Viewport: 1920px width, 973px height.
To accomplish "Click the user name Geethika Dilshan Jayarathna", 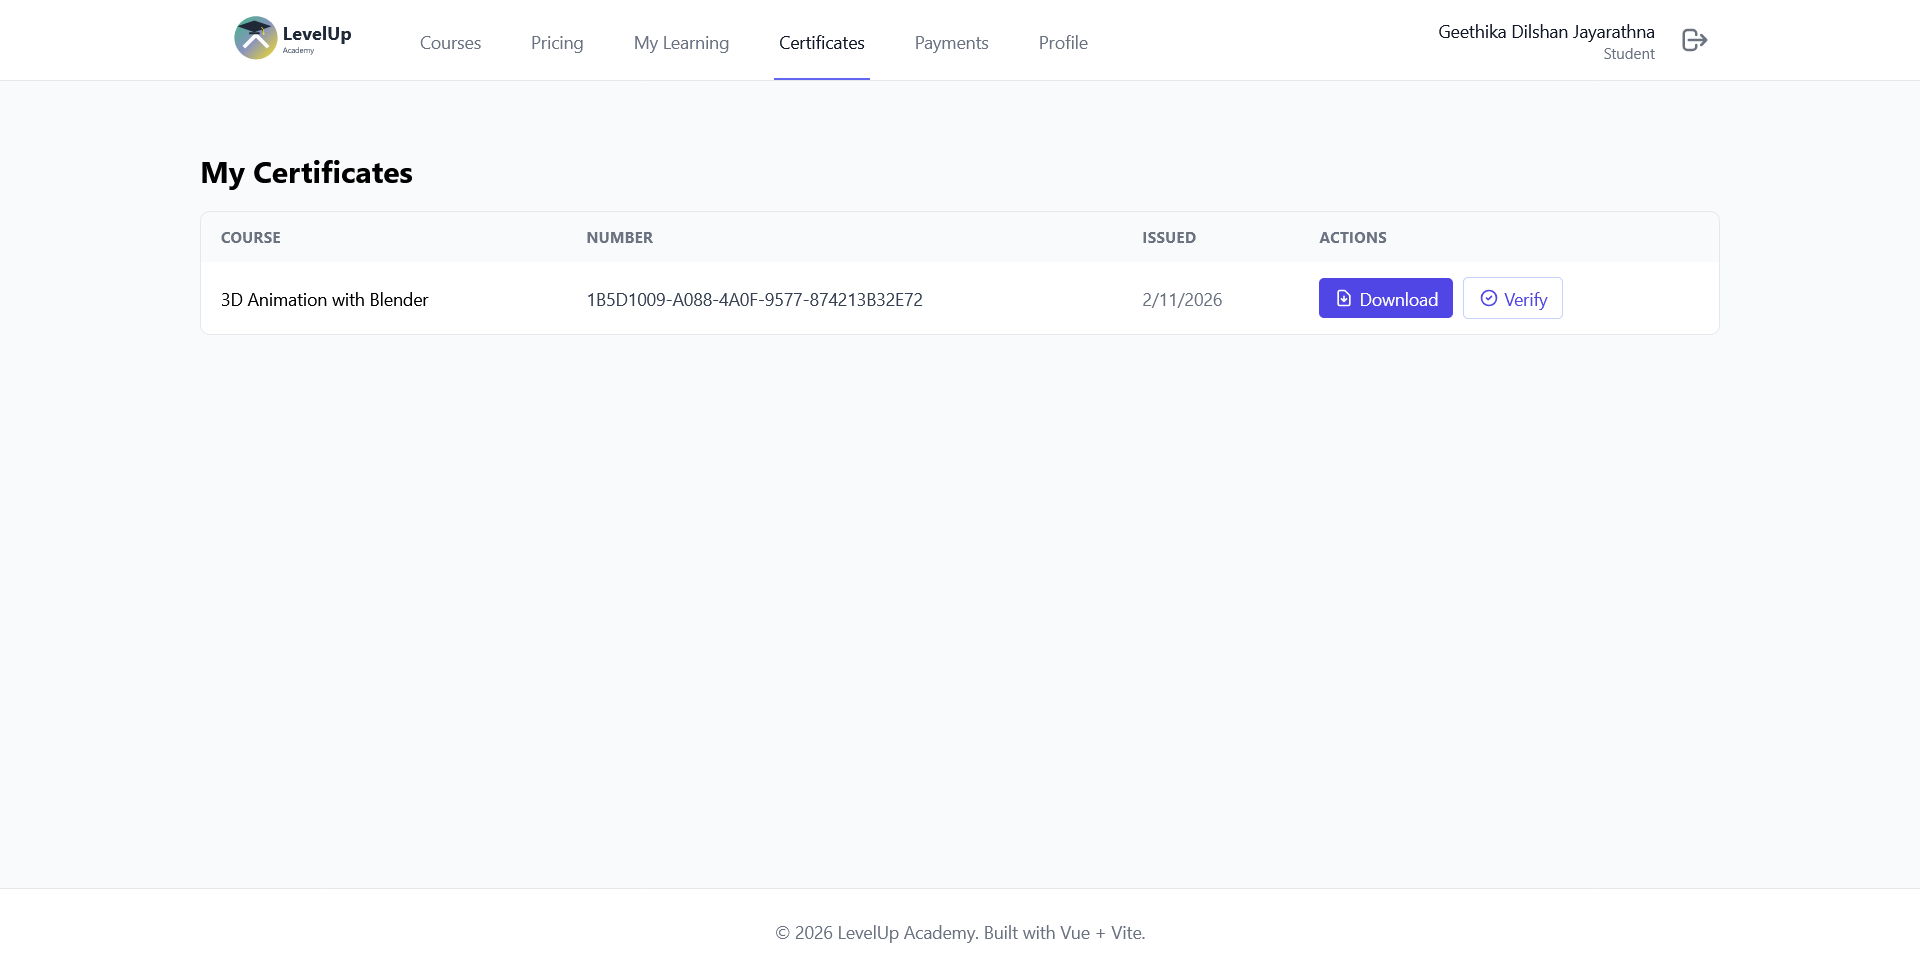I will 1545,32.
